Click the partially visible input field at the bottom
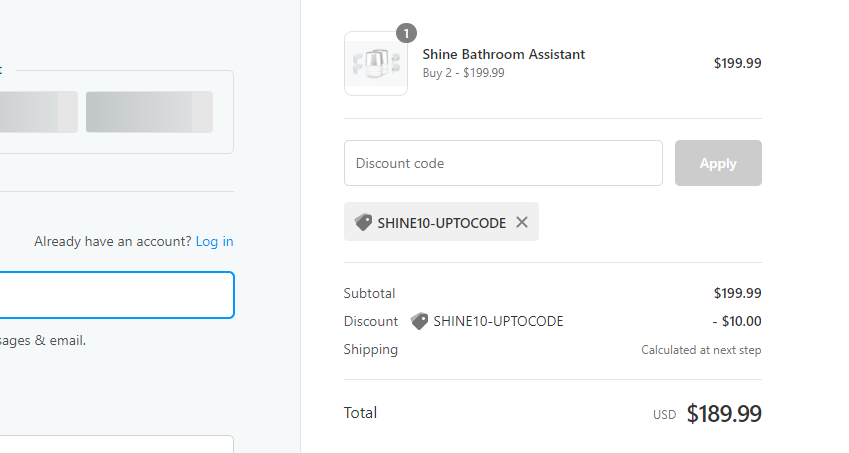Image resolution: width=849 pixels, height=453 pixels. [x=117, y=444]
